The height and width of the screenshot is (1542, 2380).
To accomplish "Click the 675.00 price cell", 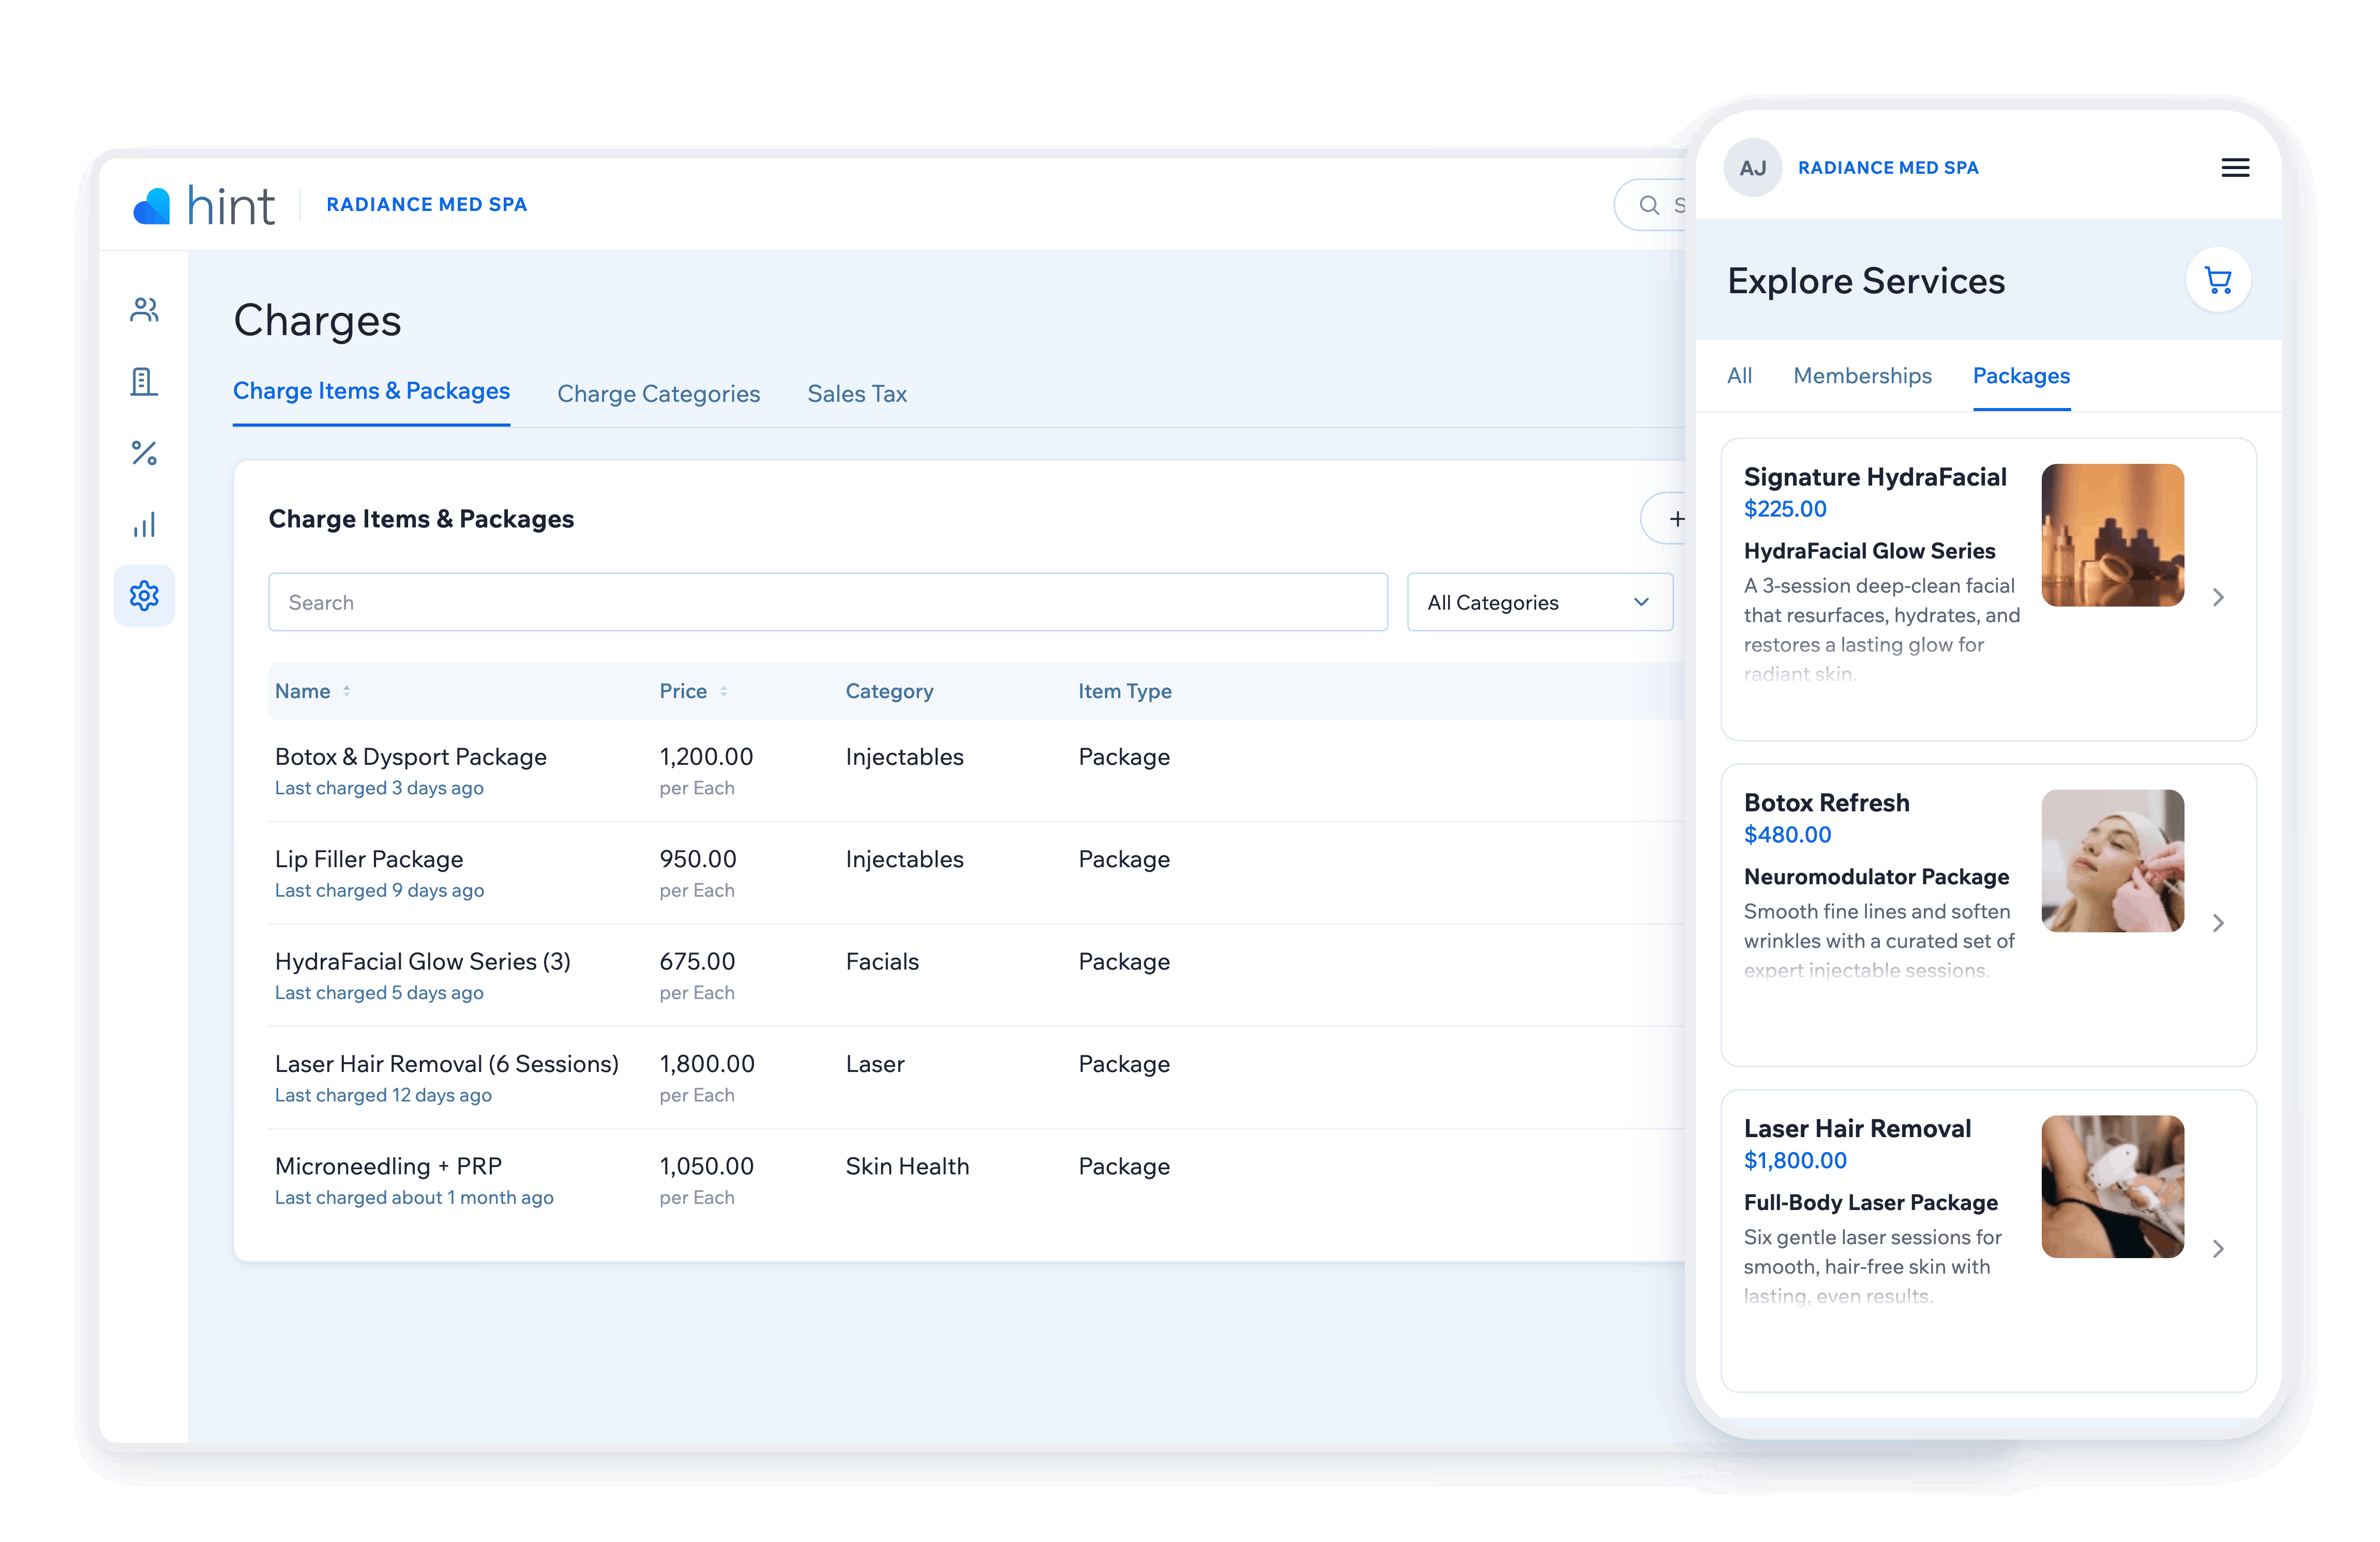I will point(697,962).
